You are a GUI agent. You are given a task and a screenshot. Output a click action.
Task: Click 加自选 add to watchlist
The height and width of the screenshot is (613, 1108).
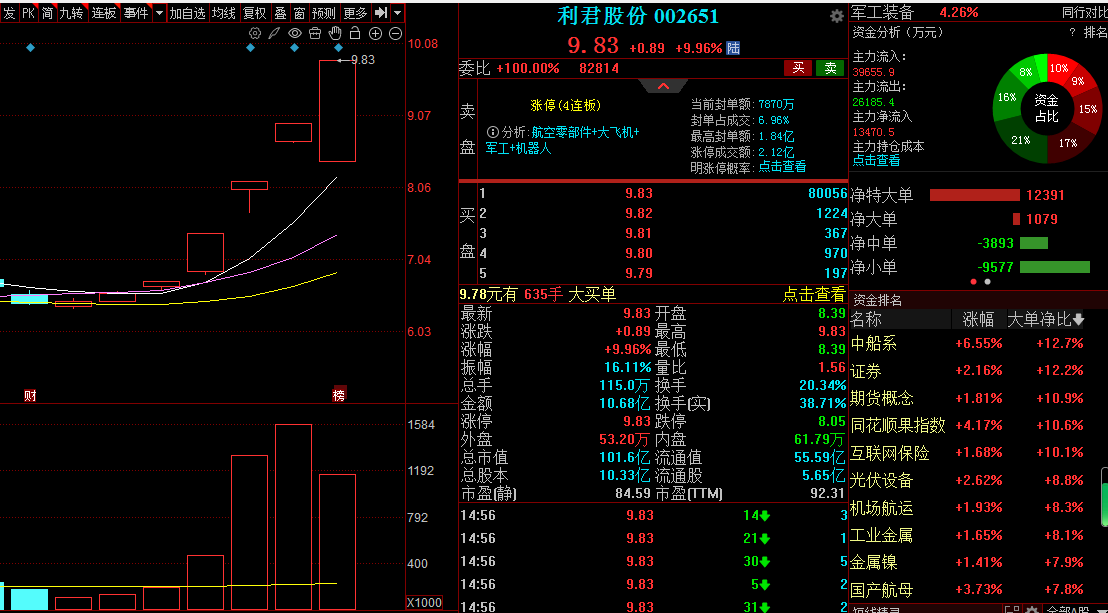[187, 13]
